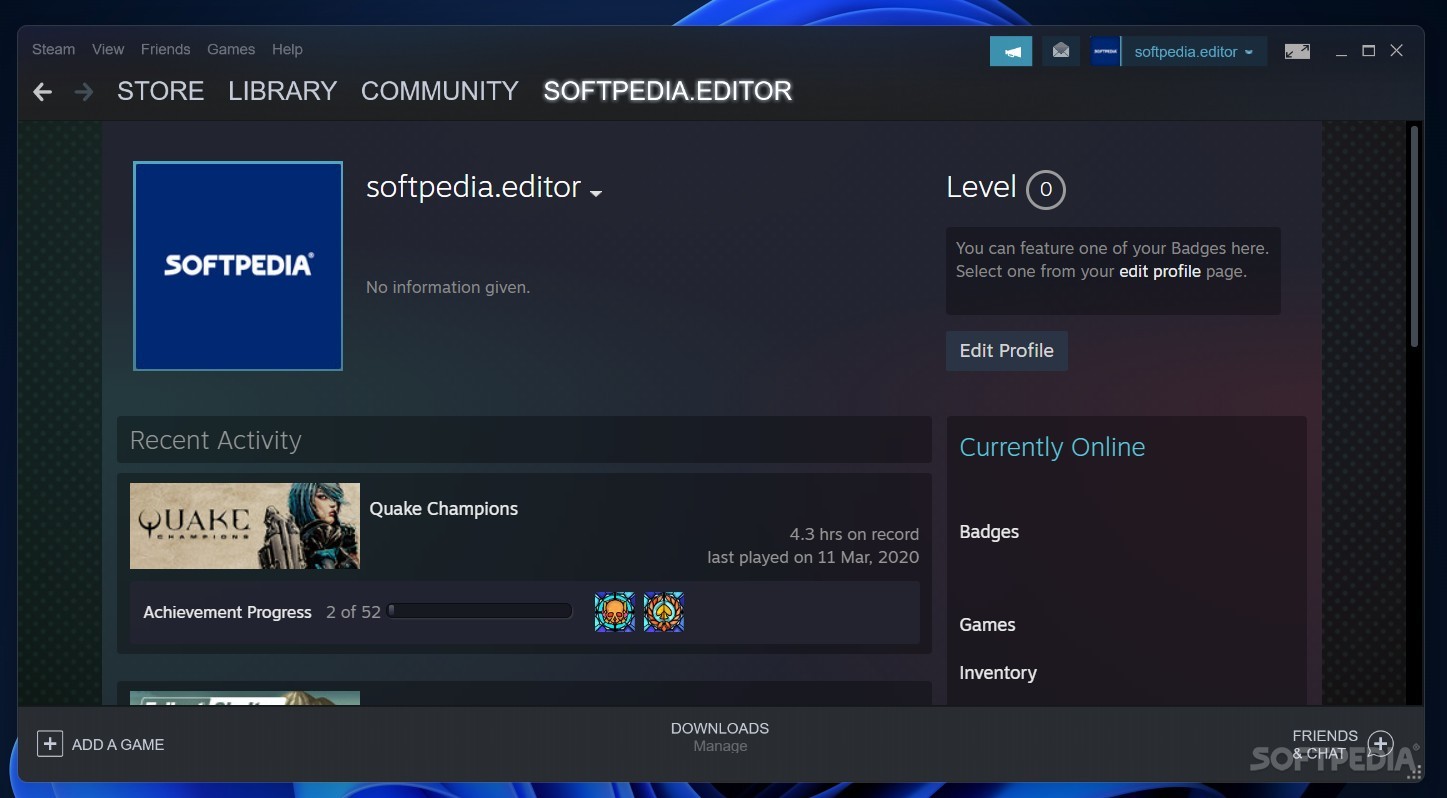Viewport: 1447px width, 798px height.
Task: Click the Quake Champions banner image
Action: click(245, 526)
